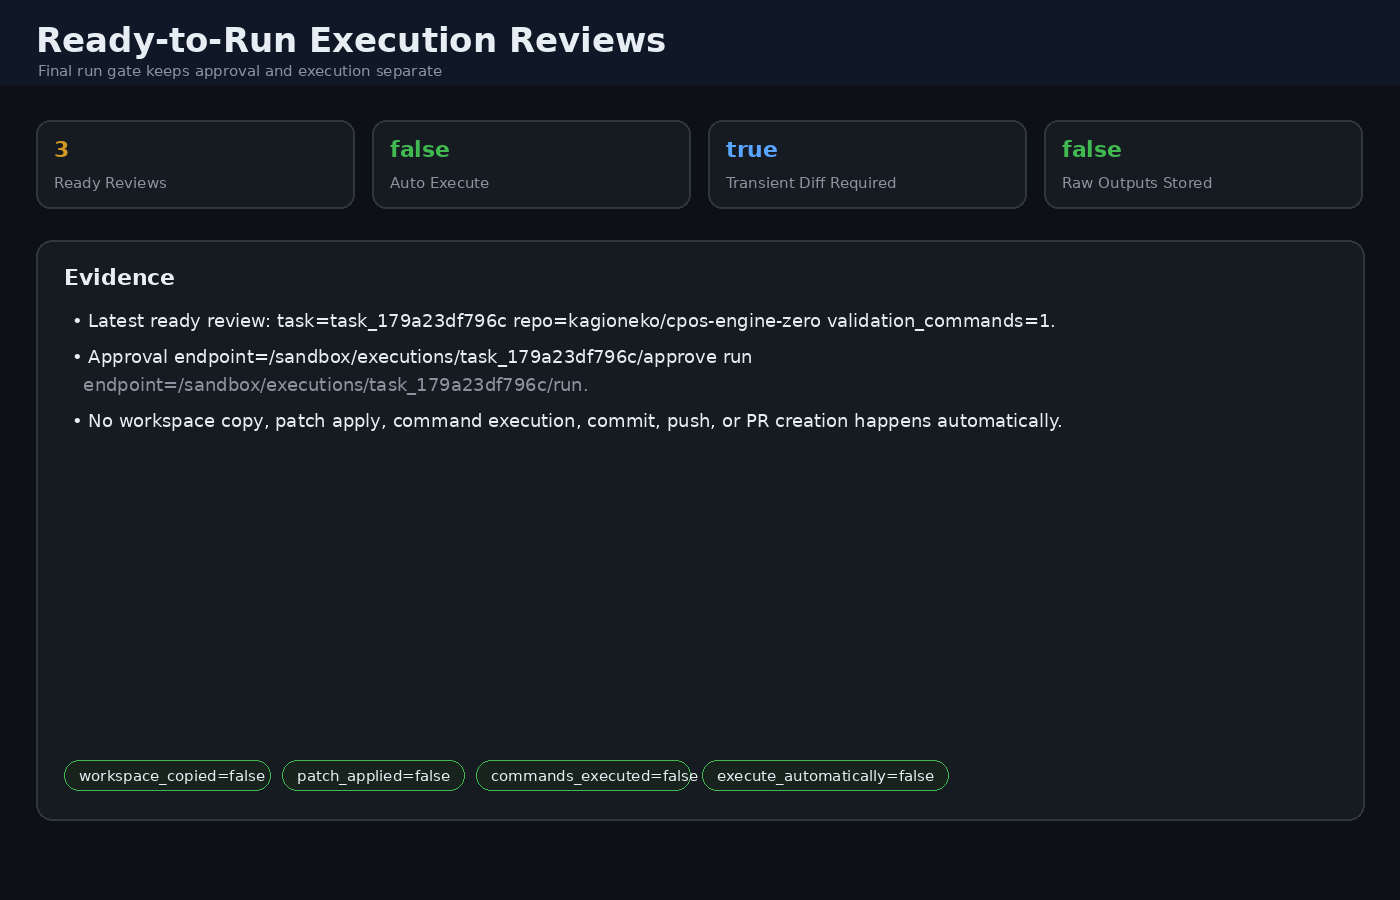Click the 'Final run gate keeps approval' subtitle
This screenshot has height=900, width=1400.
point(240,71)
